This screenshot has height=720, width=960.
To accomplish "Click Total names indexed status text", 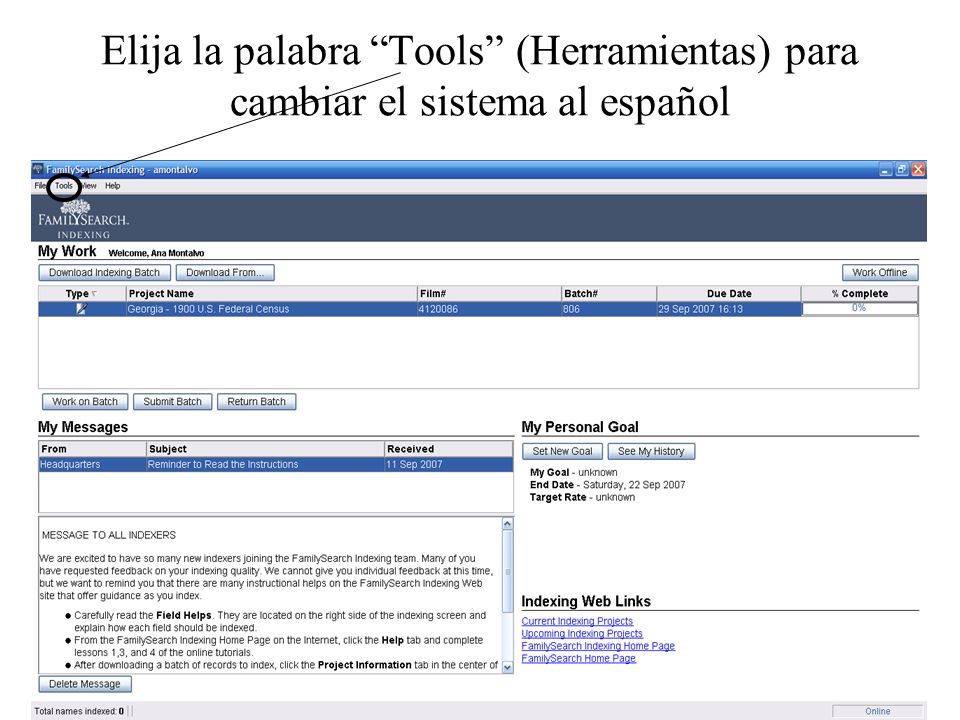I will pos(79,711).
